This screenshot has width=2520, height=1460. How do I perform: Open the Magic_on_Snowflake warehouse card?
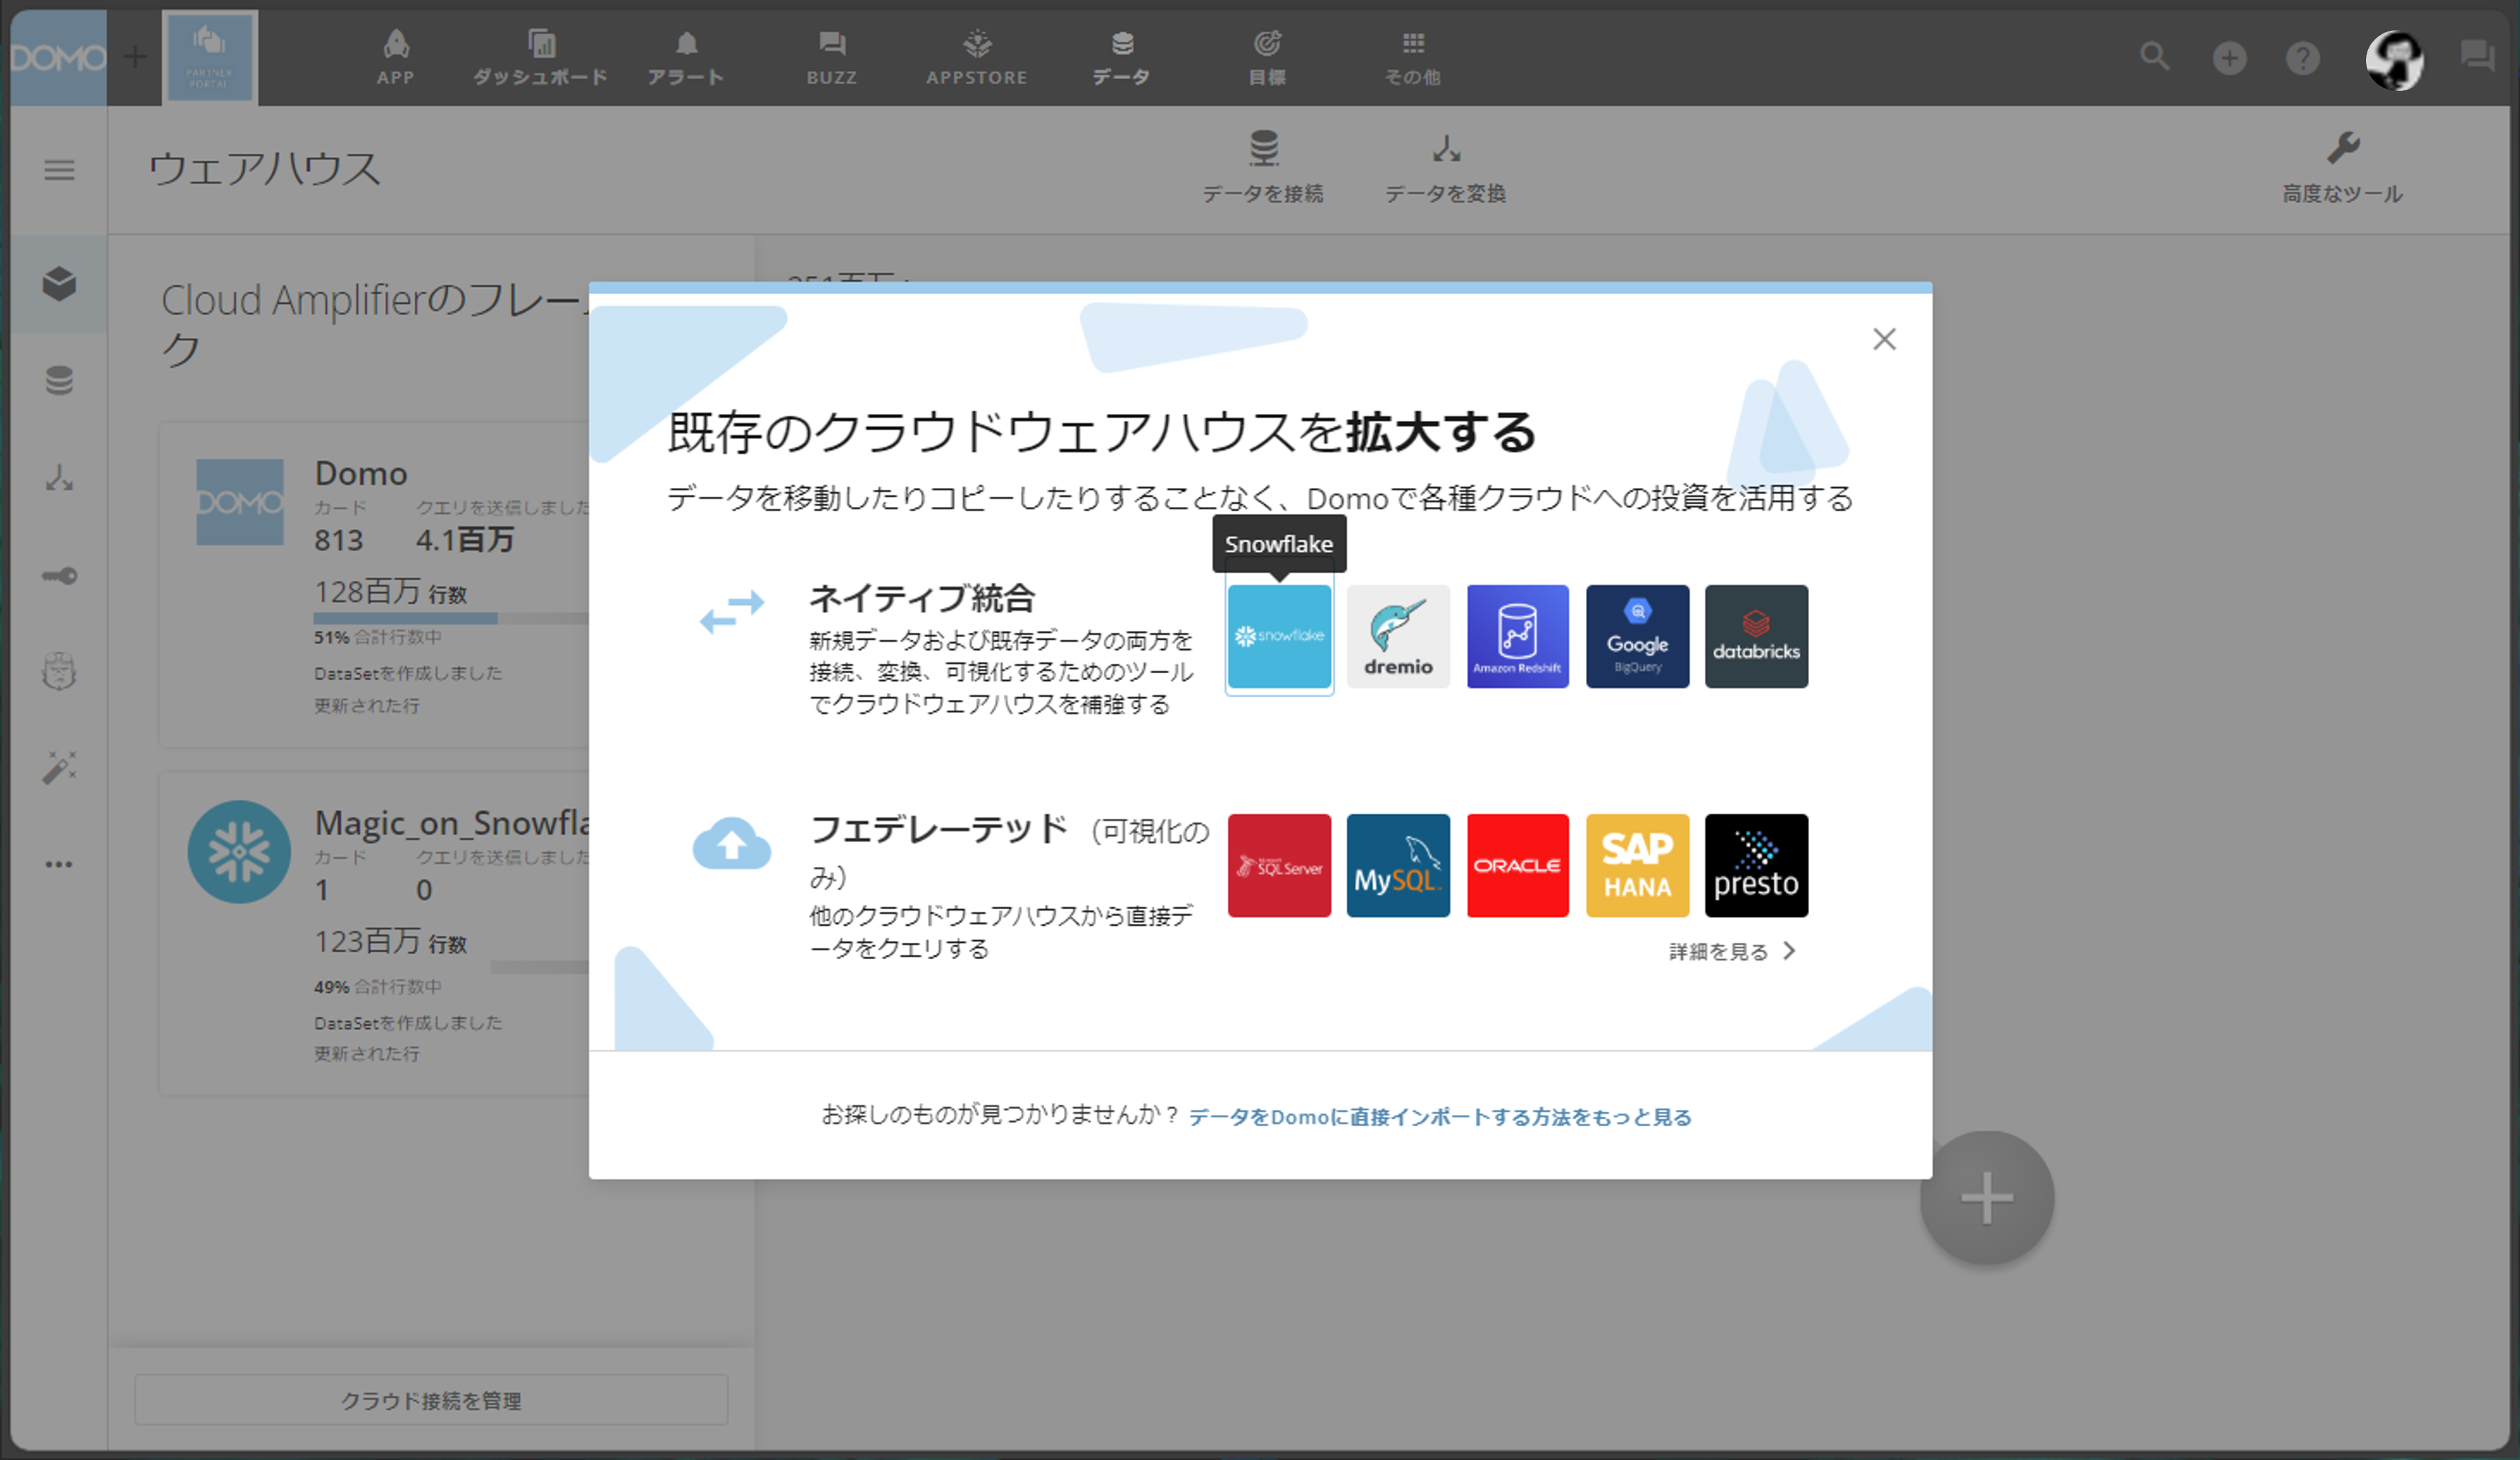pos(375,933)
